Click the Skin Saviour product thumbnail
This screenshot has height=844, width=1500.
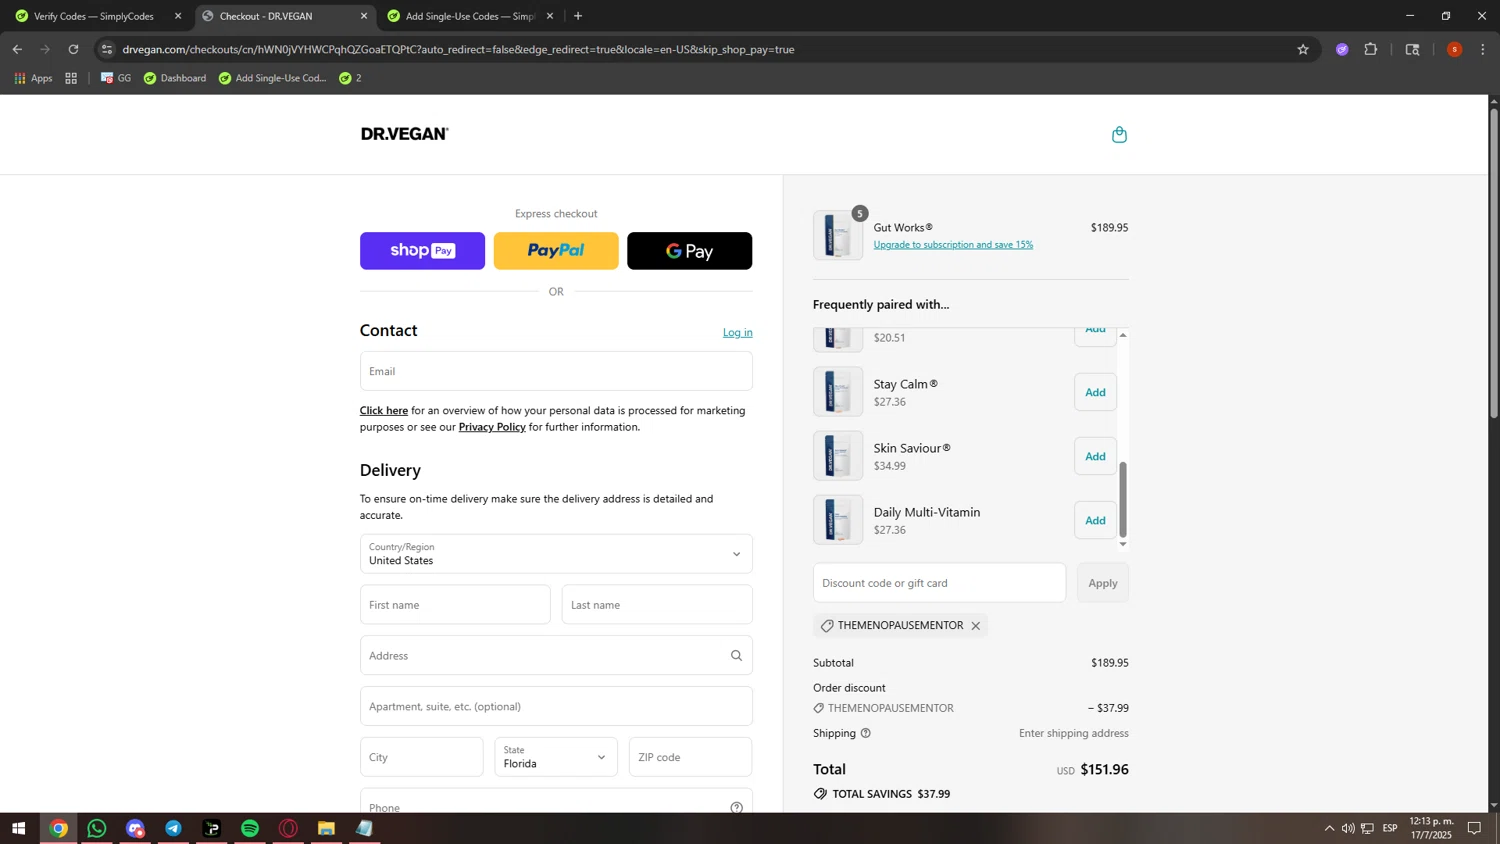[x=838, y=456]
